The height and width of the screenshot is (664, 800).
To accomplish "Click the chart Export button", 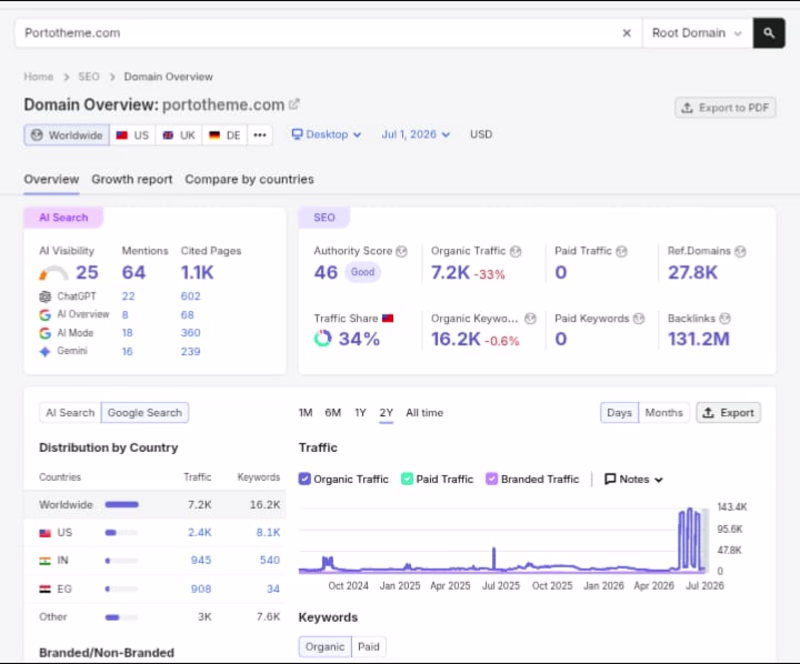I will 729,412.
